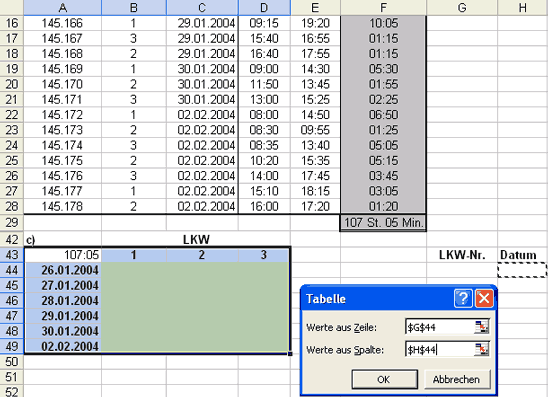
Task: Select row header 29
Action: tap(12, 223)
